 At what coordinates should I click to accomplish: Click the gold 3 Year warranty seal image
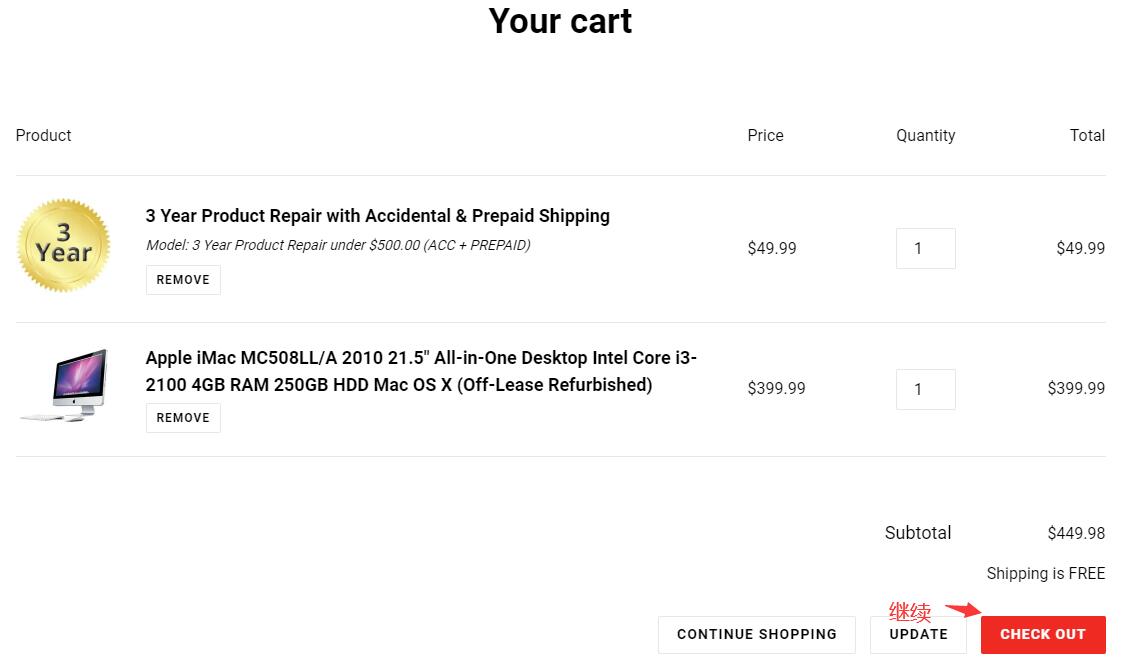click(63, 246)
